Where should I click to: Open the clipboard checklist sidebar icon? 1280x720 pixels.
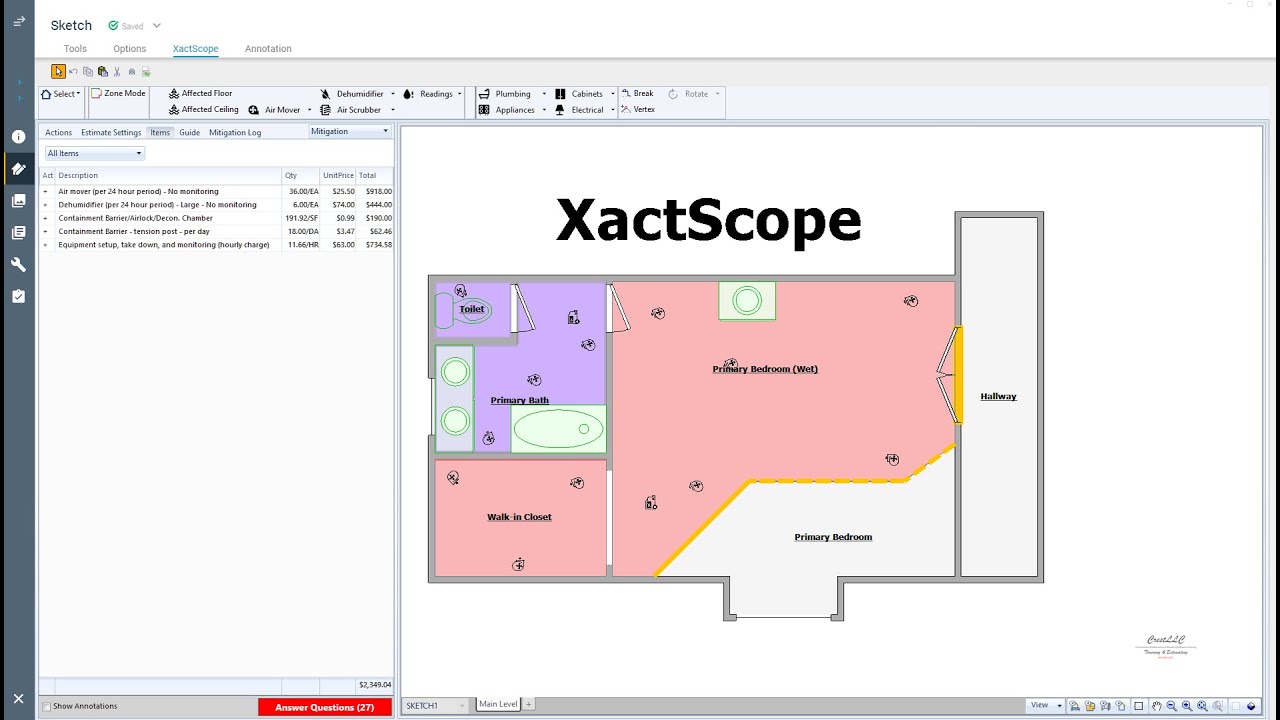(18, 297)
